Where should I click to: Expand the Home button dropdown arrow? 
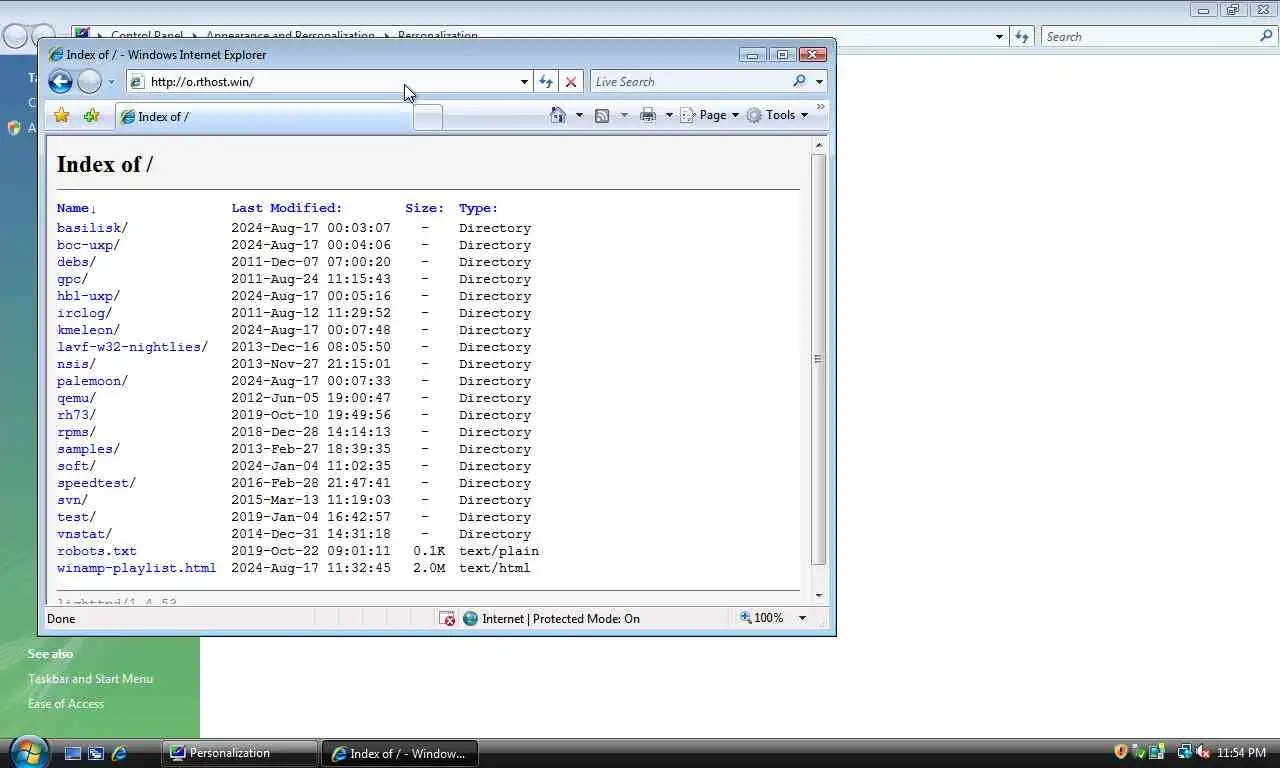tap(579, 115)
